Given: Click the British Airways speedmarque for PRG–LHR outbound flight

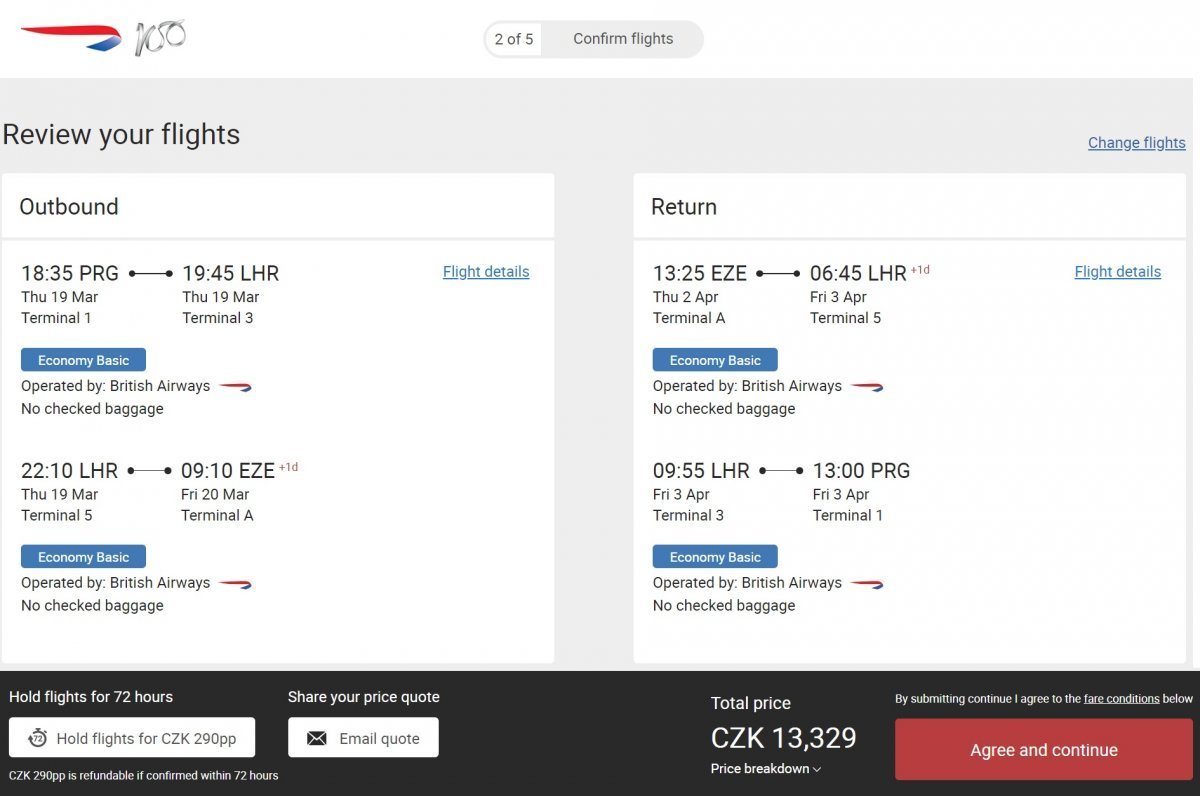Looking at the screenshot, I should point(235,387).
